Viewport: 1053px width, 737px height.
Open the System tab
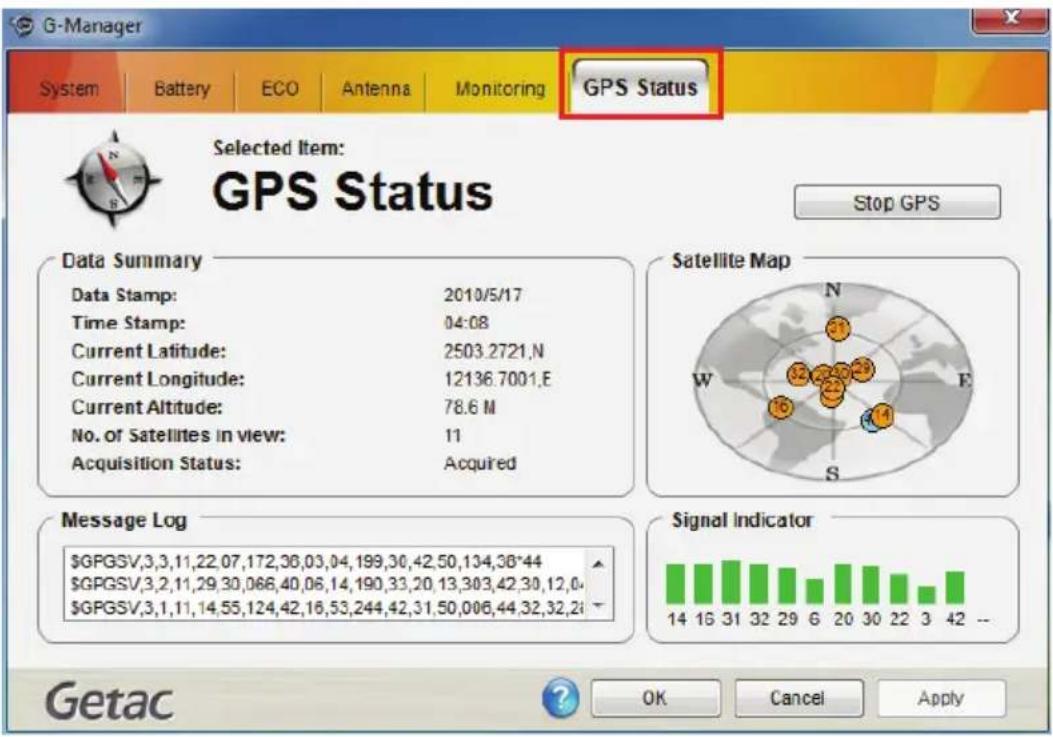point(69,89)
